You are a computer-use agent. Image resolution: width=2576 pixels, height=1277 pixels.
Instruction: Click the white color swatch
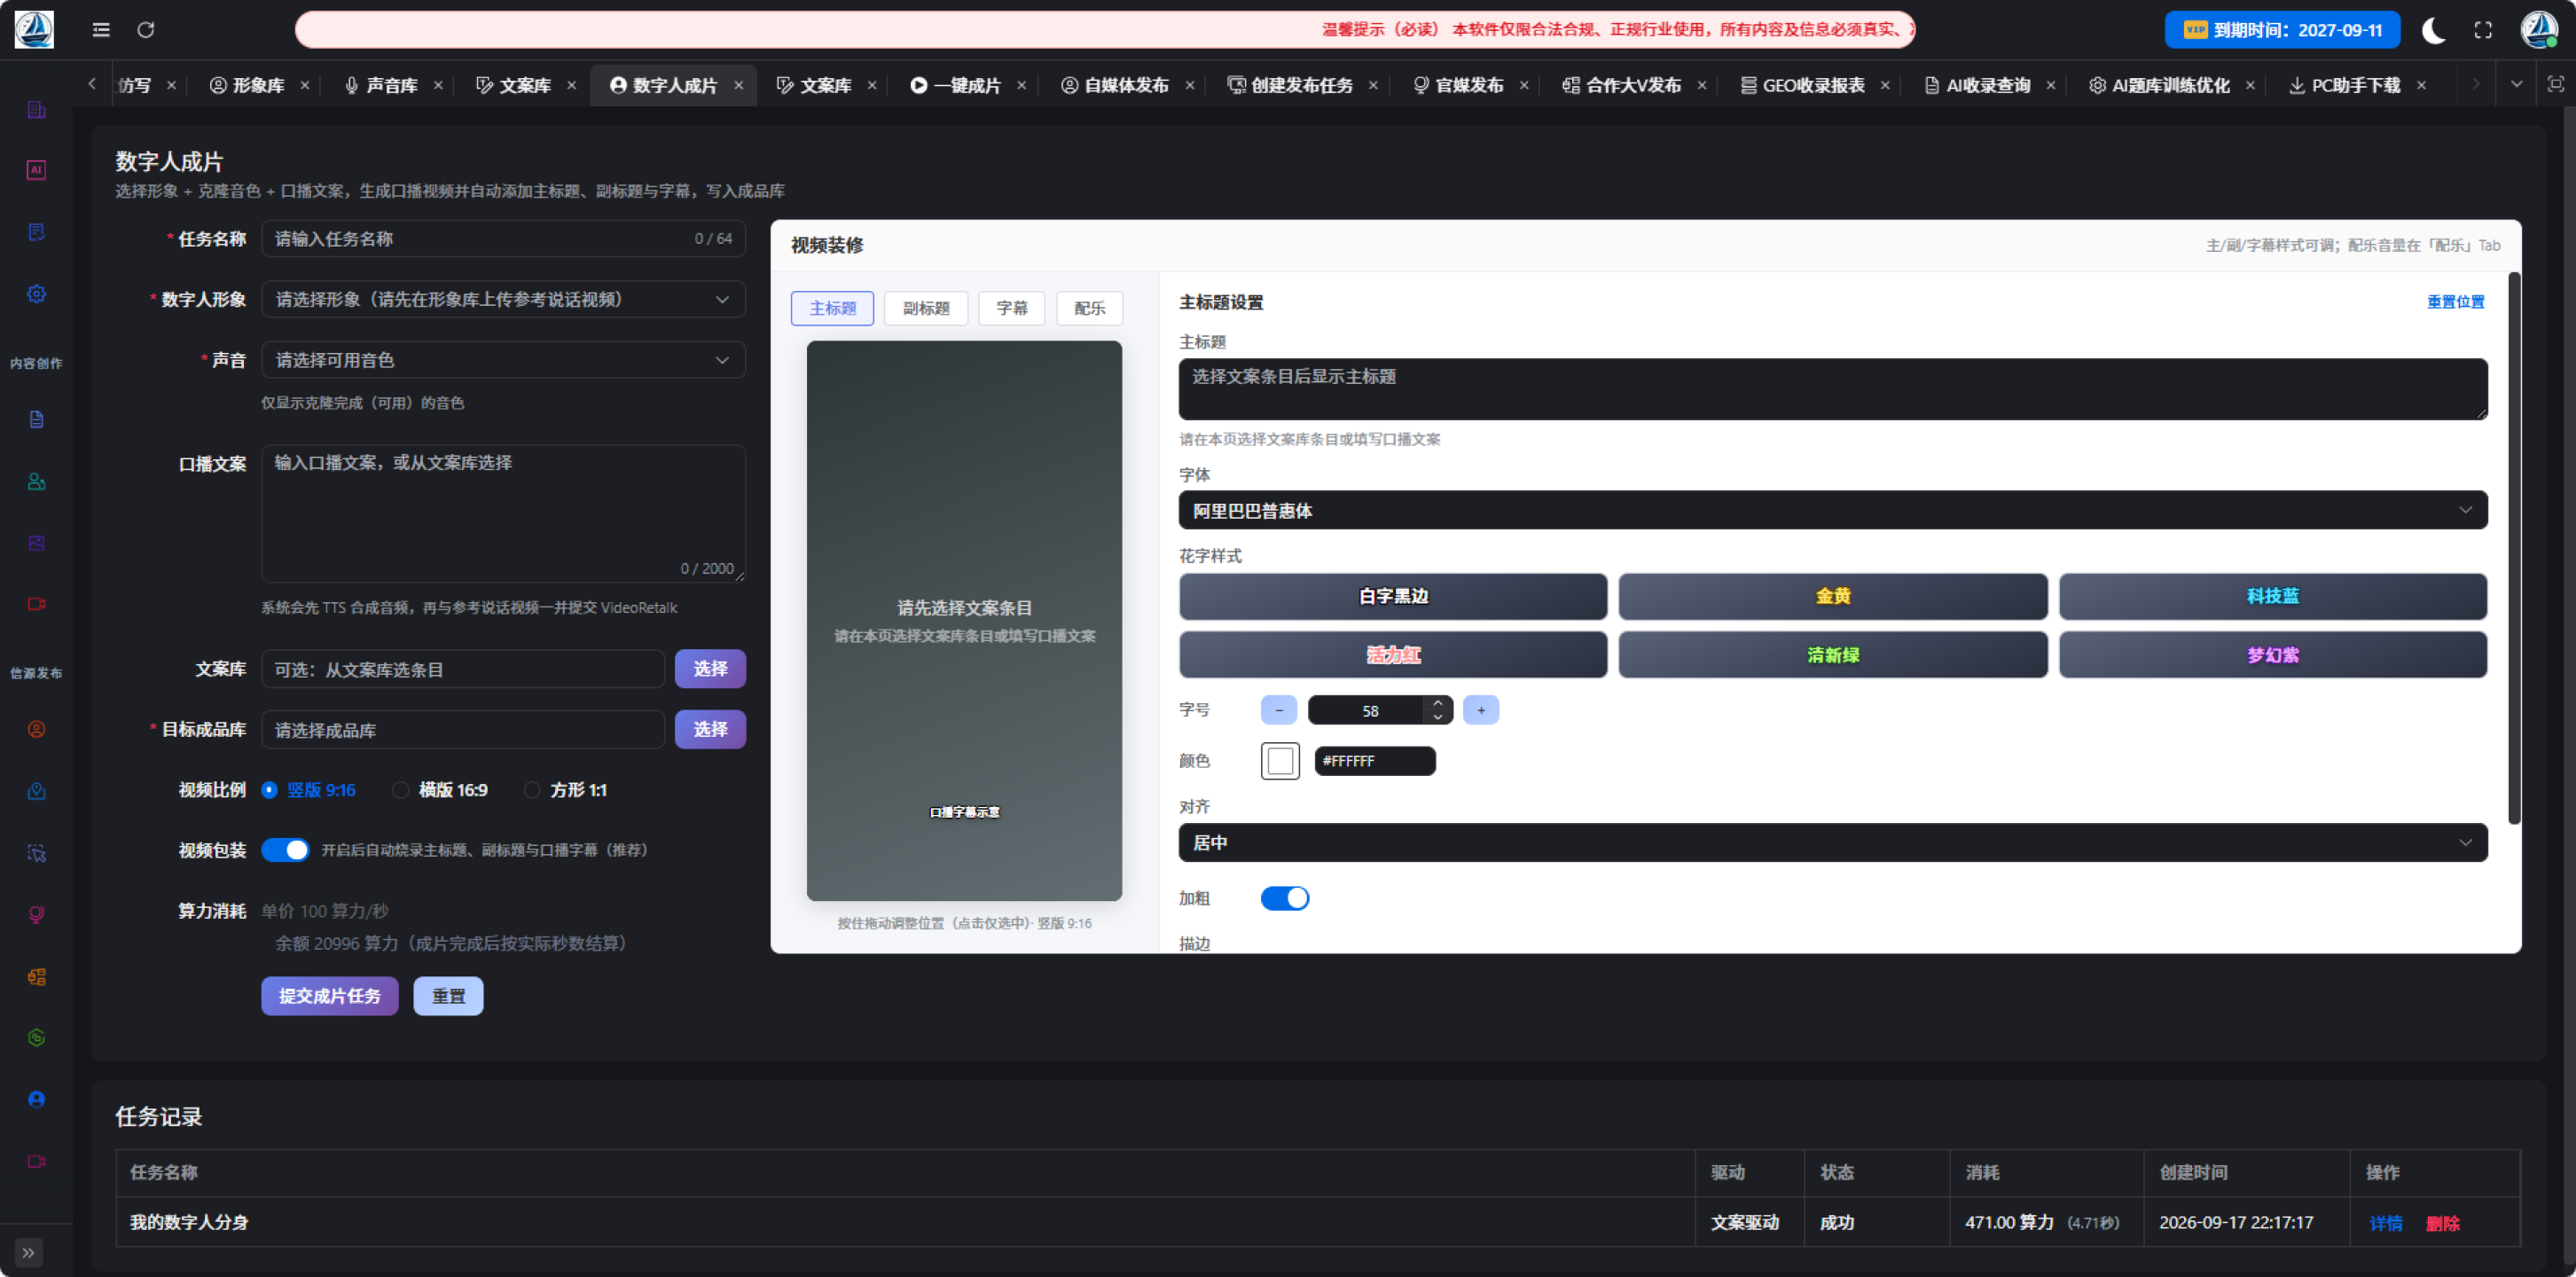[1280, 761]
